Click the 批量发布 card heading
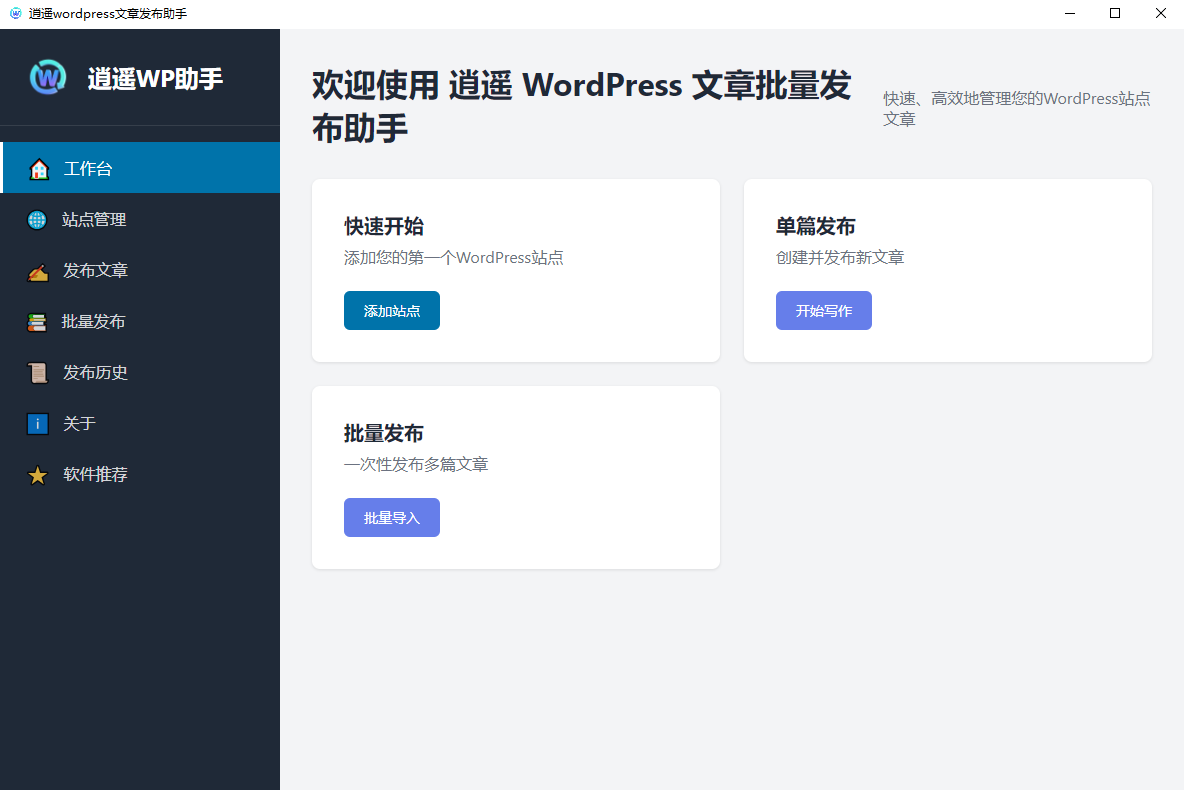 coord(384,433)
